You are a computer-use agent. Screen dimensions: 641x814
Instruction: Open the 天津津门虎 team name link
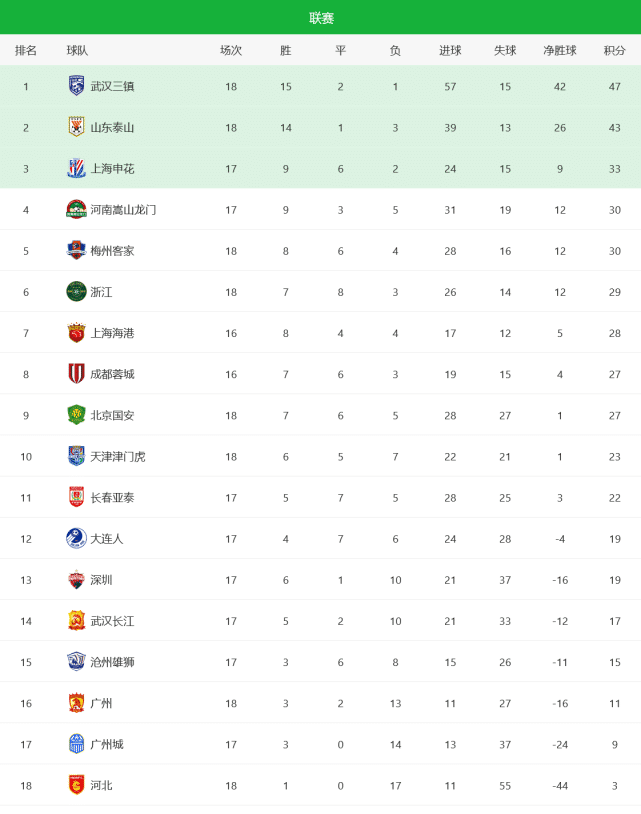[x=118, y=456]
